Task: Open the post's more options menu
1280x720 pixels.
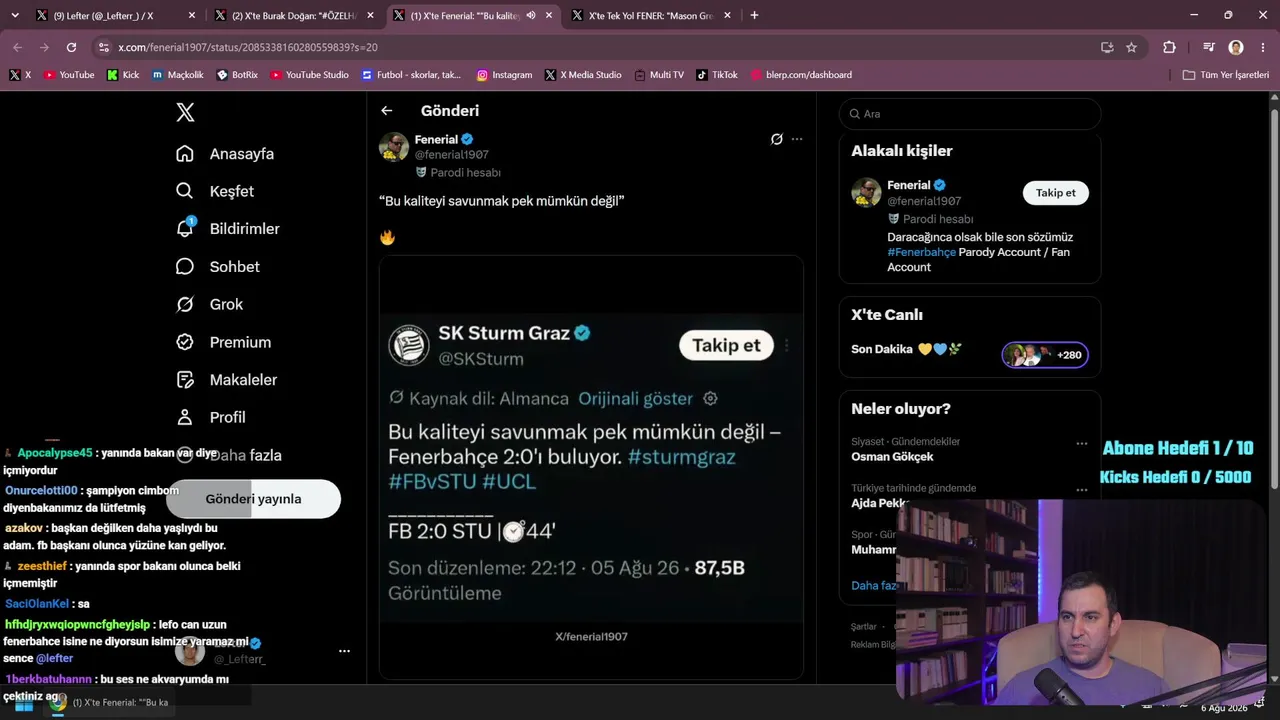Action: (797, 139)
